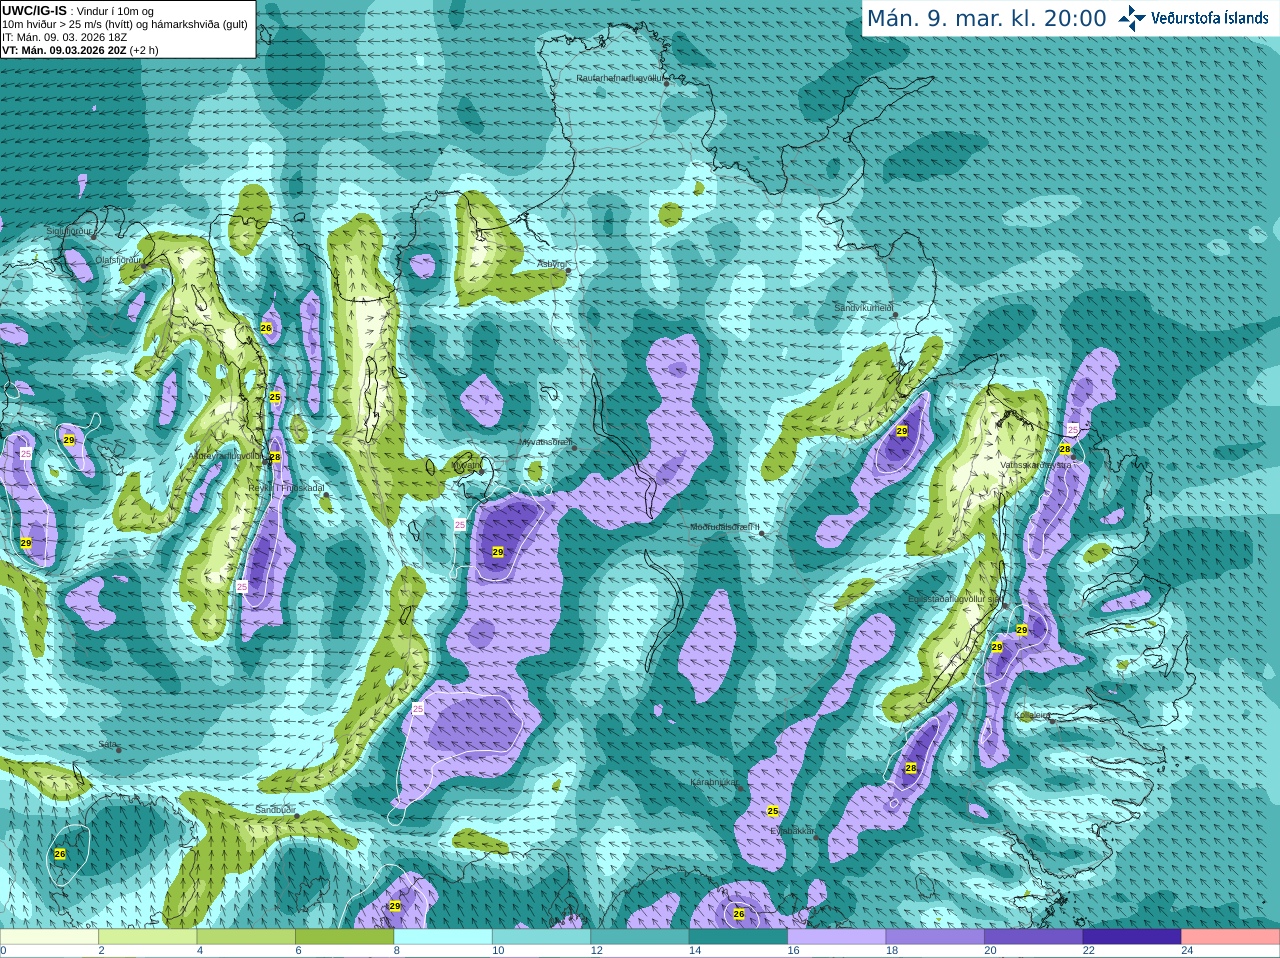Select the Raufarhafnarflugvöllur station label

[x=619, y=77]
